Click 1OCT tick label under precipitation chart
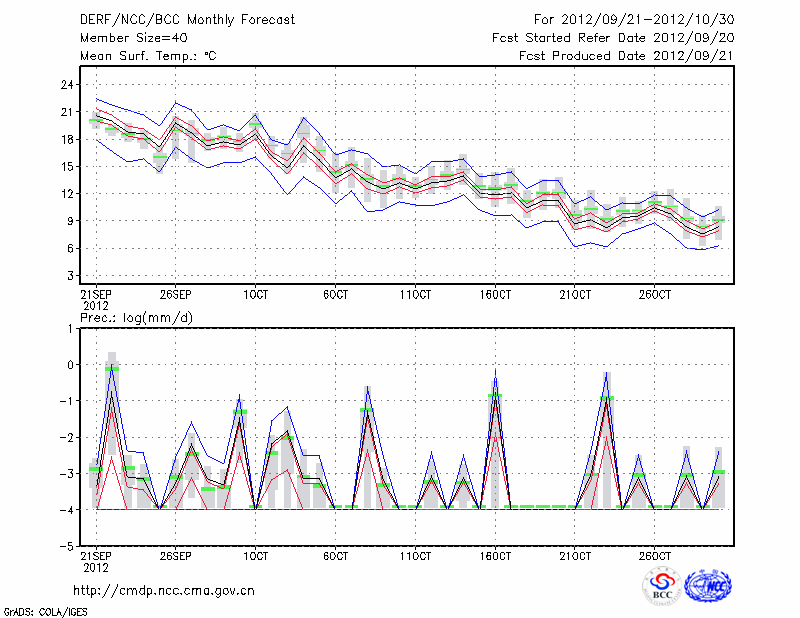Viewport: 800px width, 618px height. point(255,555)
